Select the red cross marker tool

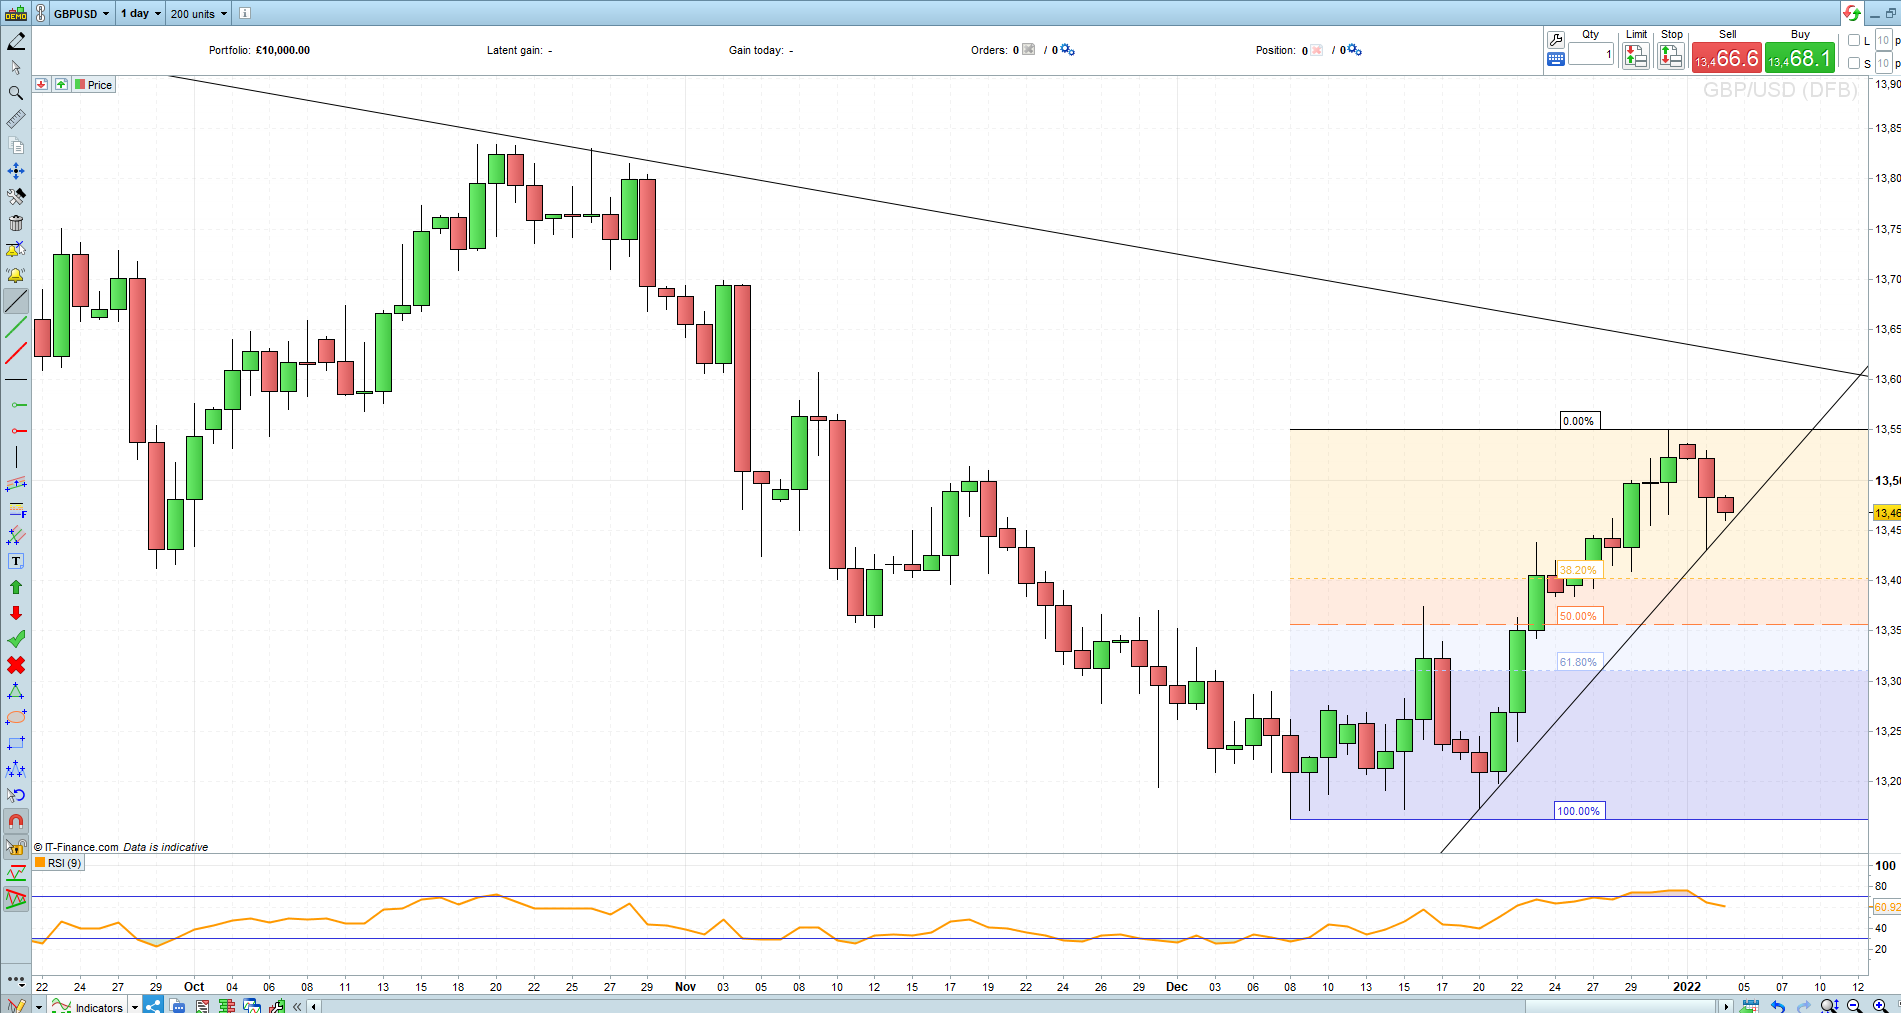point(16,665)
